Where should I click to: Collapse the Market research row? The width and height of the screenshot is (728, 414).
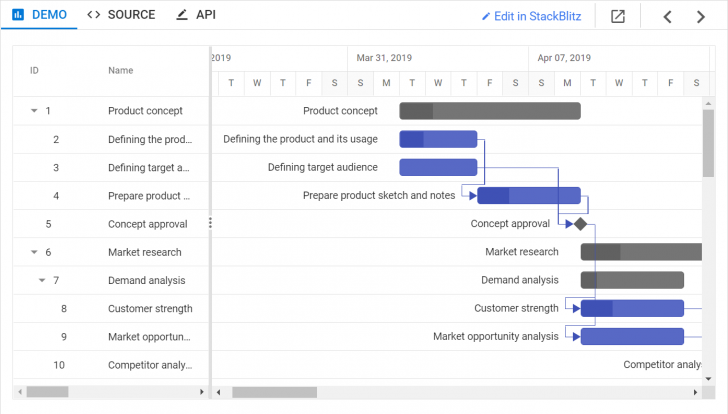click(x=33, y=252)
